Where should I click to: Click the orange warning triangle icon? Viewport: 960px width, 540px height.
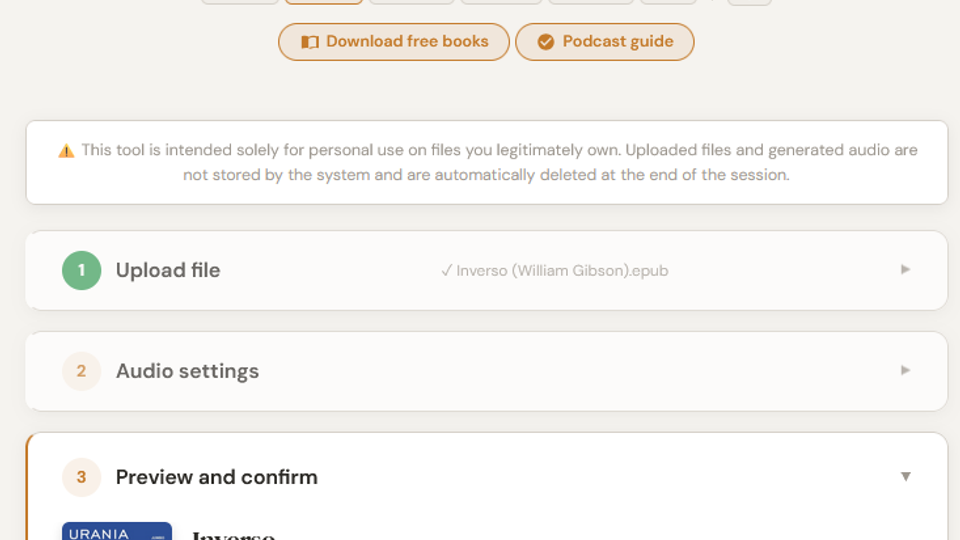(66, 151)
